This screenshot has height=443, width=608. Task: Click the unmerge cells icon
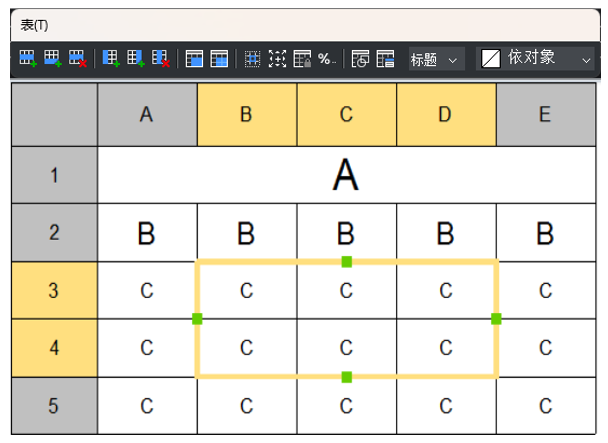(x=219, y=59)
